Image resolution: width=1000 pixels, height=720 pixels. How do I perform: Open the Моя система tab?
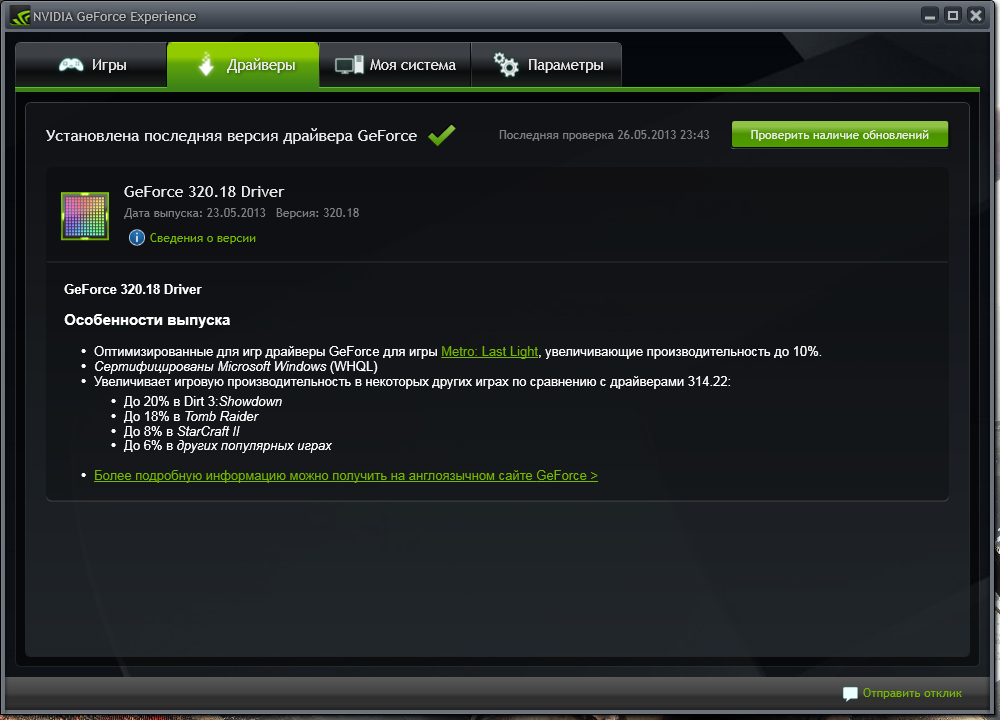pyautogui.click(x=395, y=64)
